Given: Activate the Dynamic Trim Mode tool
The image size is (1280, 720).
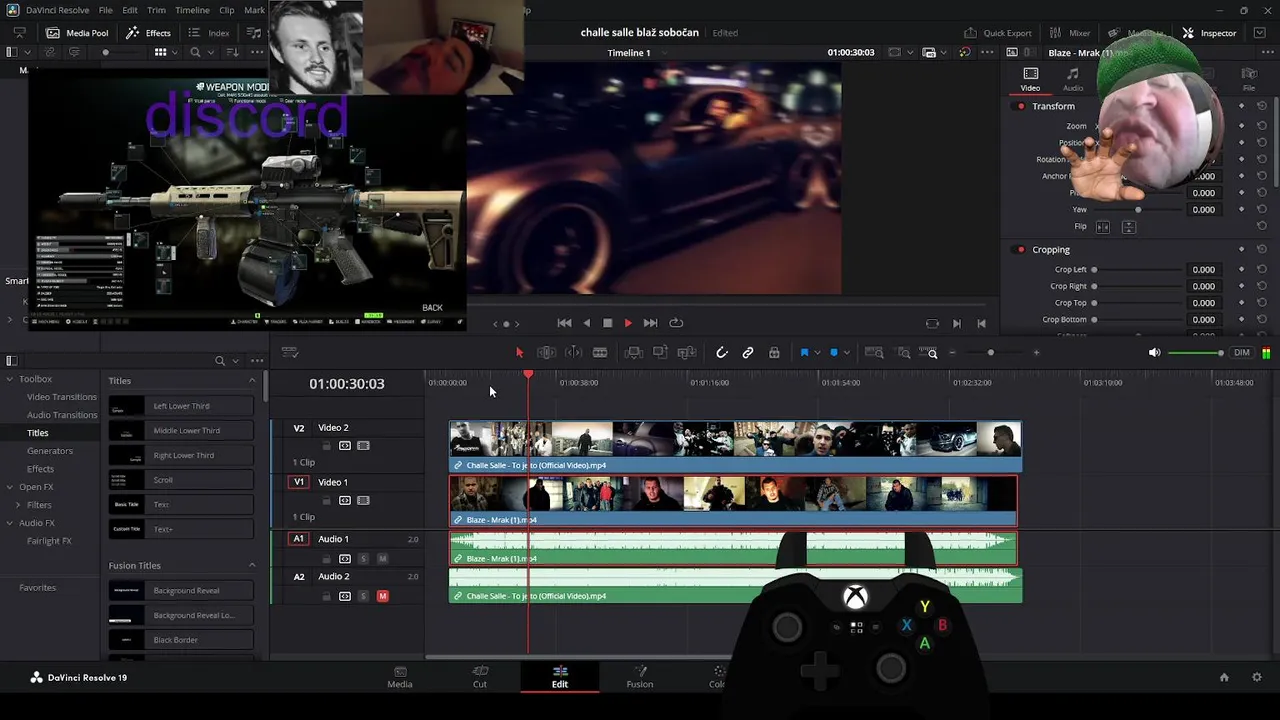Looking at the screenshot, I should (x=573, y=353).
